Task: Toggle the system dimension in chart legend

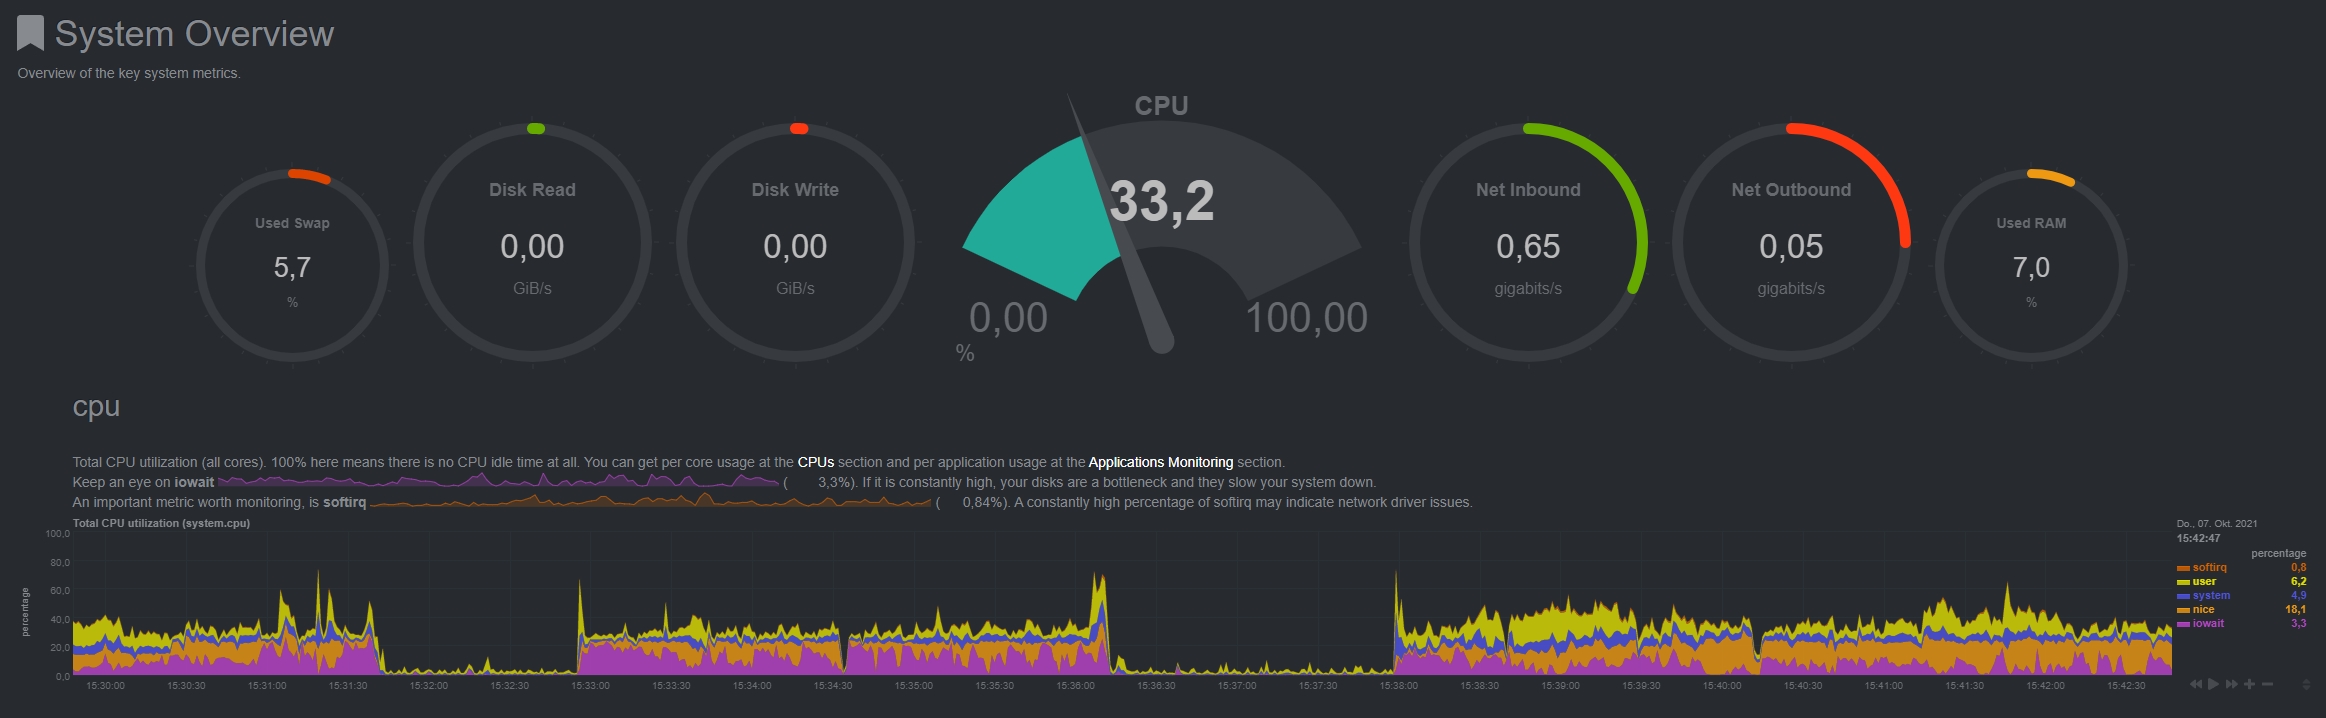Action: pos(2211,595)
